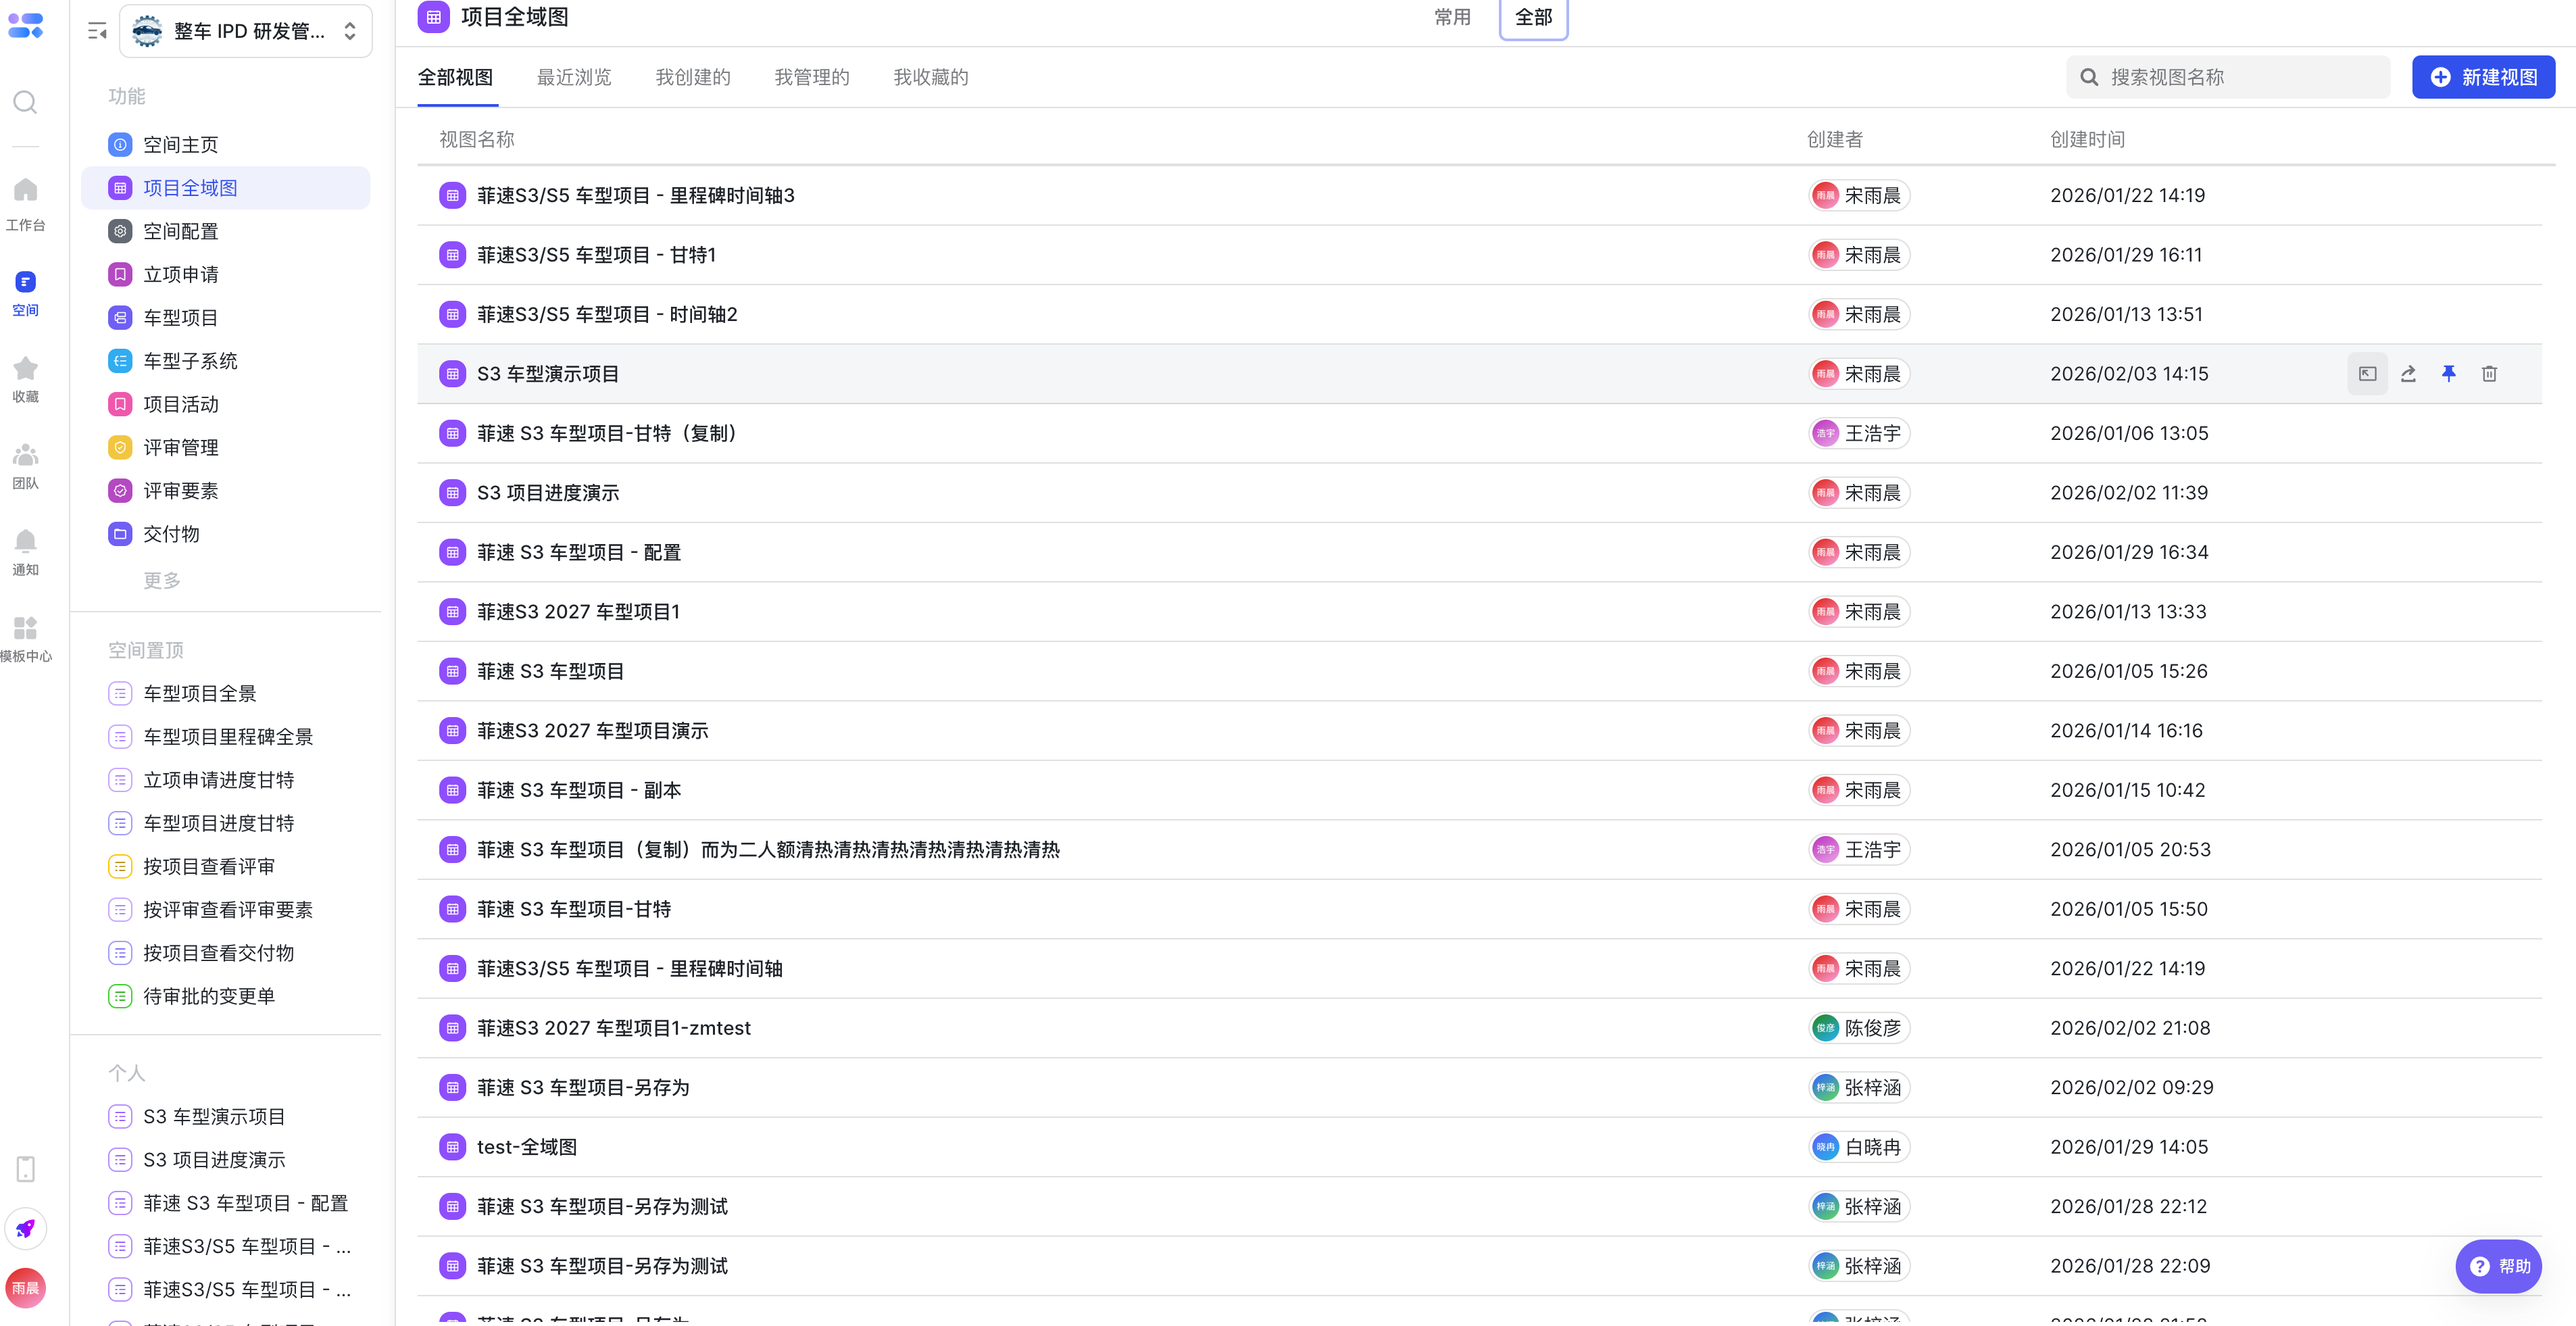Switch to the 我收藏的 tab
Image resolution: width=2576 pixels, height=1326 pixels.
[x=931, y=77]
